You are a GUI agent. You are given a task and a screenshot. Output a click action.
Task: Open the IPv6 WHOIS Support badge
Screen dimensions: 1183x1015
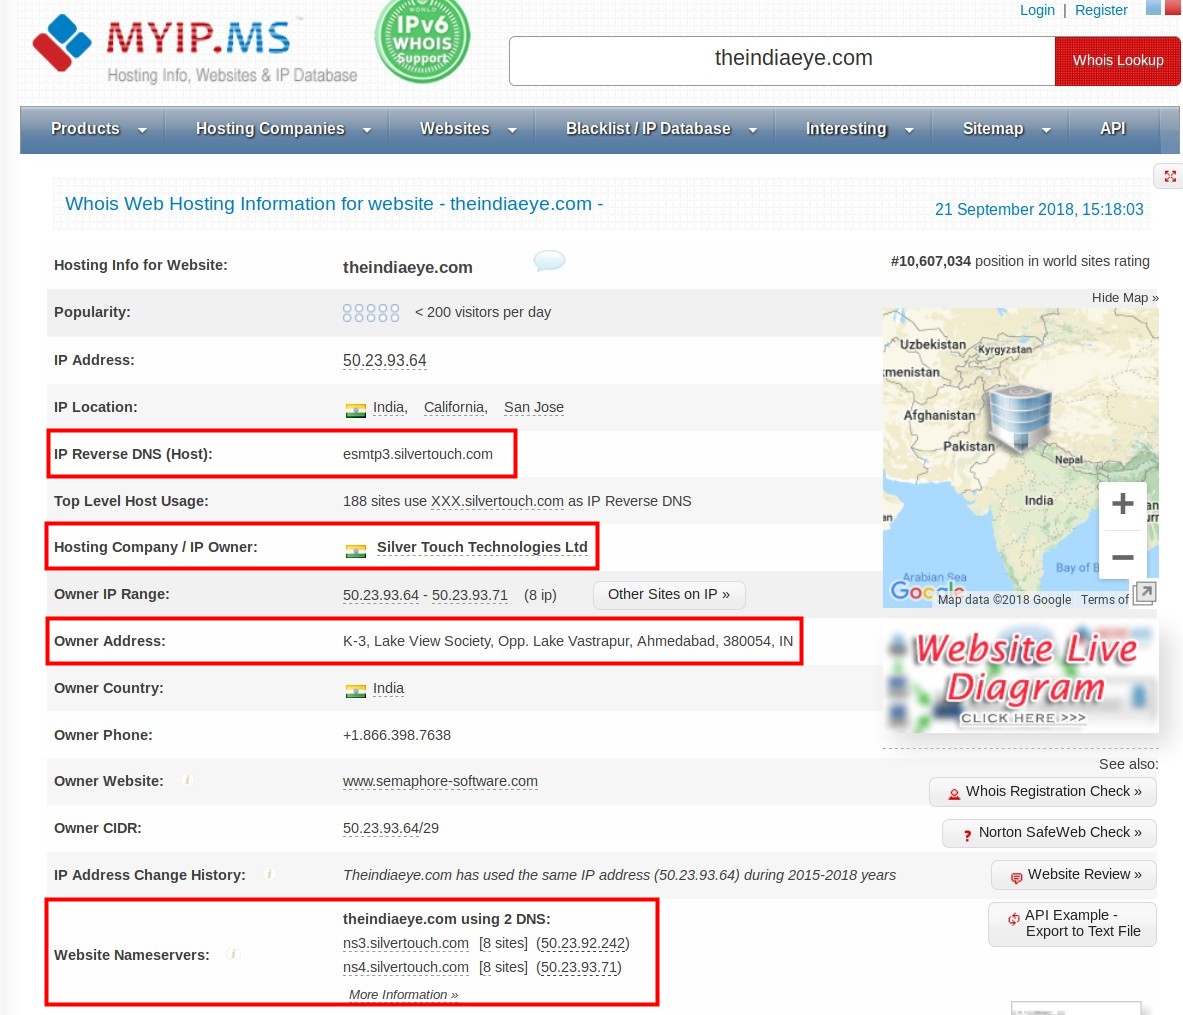(x=422, y=41)
